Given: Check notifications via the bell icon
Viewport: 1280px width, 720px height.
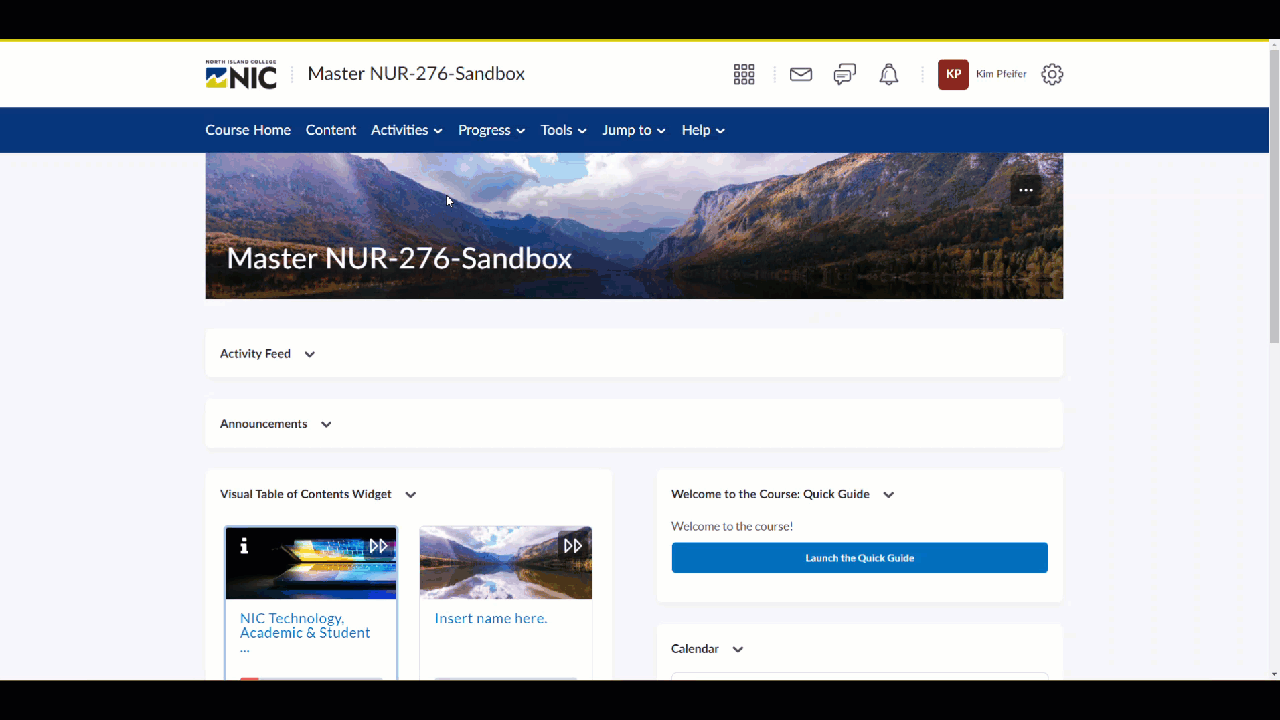Looking at the screenshot, I should (x=888, y=74).
